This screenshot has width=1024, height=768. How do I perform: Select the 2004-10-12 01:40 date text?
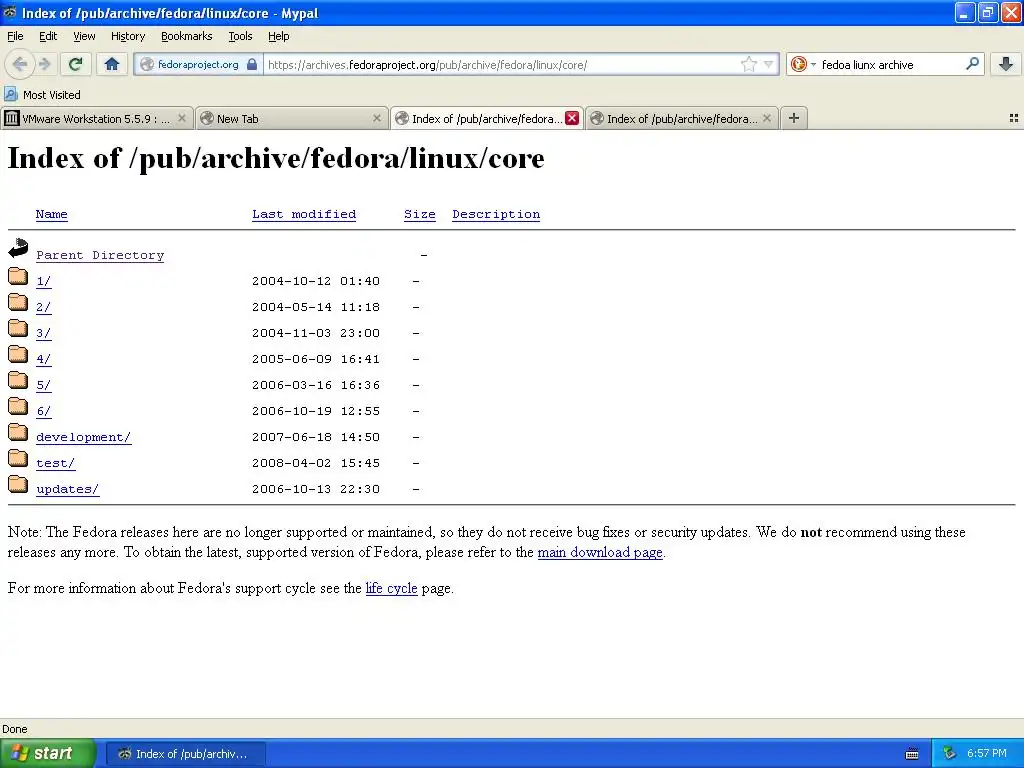(x=316, y=281)
